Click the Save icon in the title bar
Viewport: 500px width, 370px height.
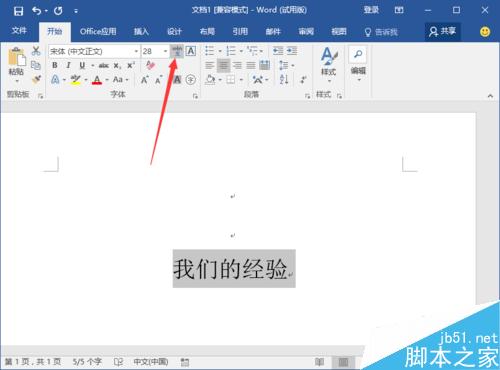point(18,11)
